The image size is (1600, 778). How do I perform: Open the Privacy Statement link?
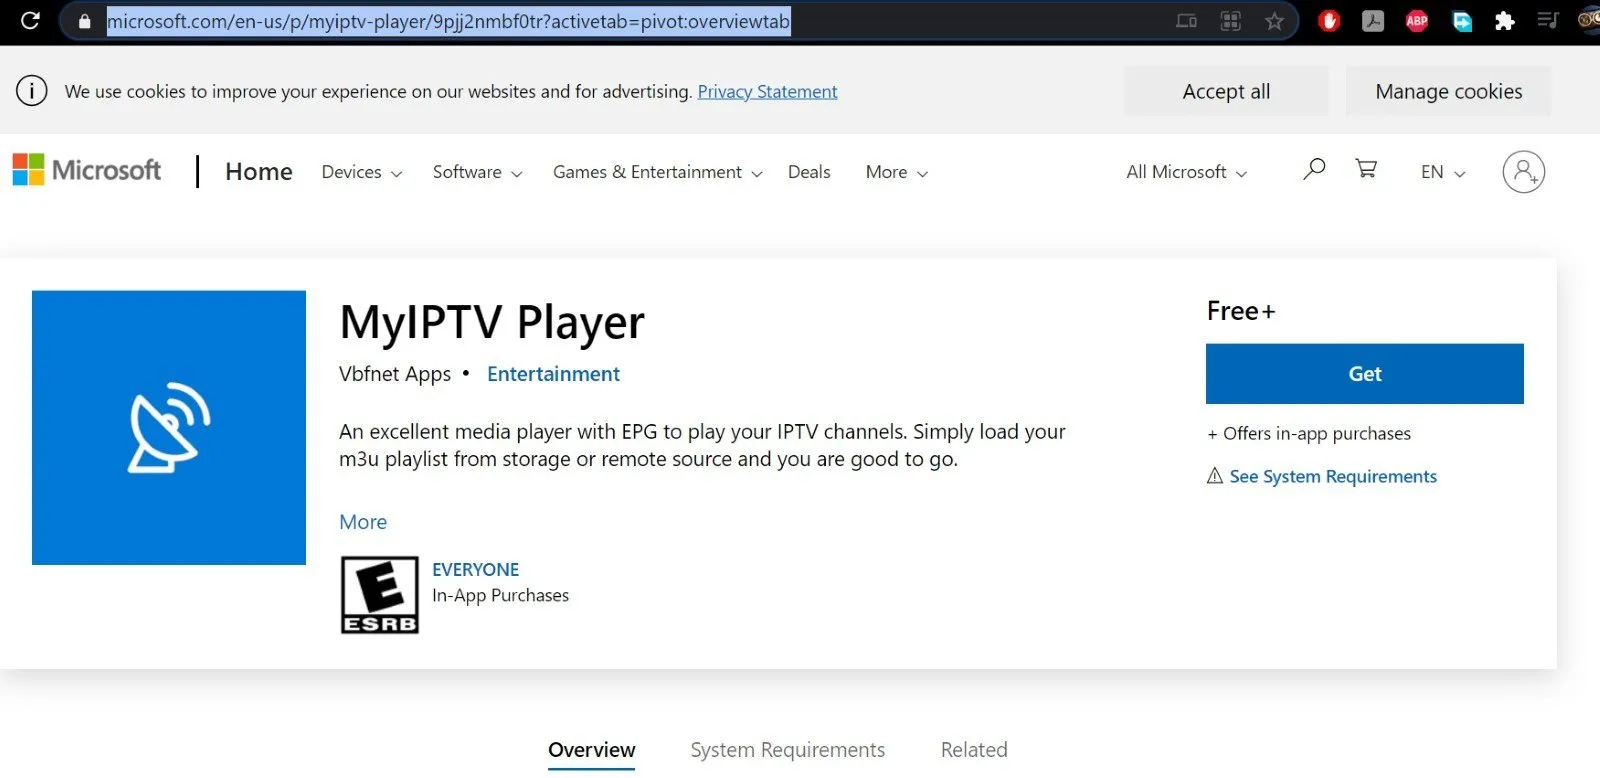(x=767, y=91)
